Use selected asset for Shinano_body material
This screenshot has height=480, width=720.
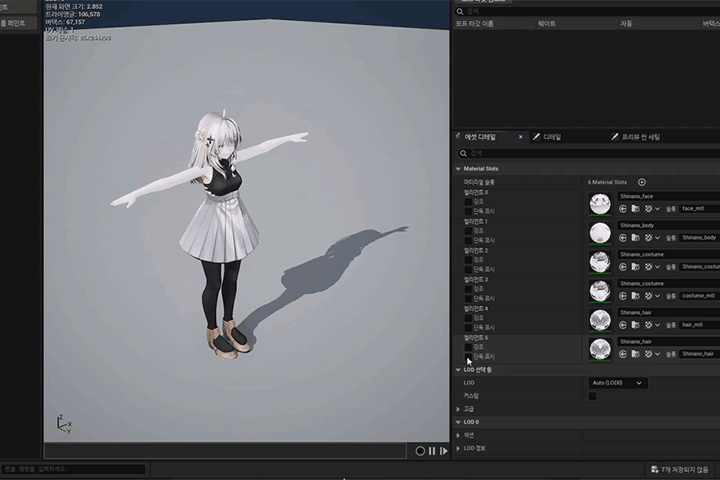coord(623,237)
